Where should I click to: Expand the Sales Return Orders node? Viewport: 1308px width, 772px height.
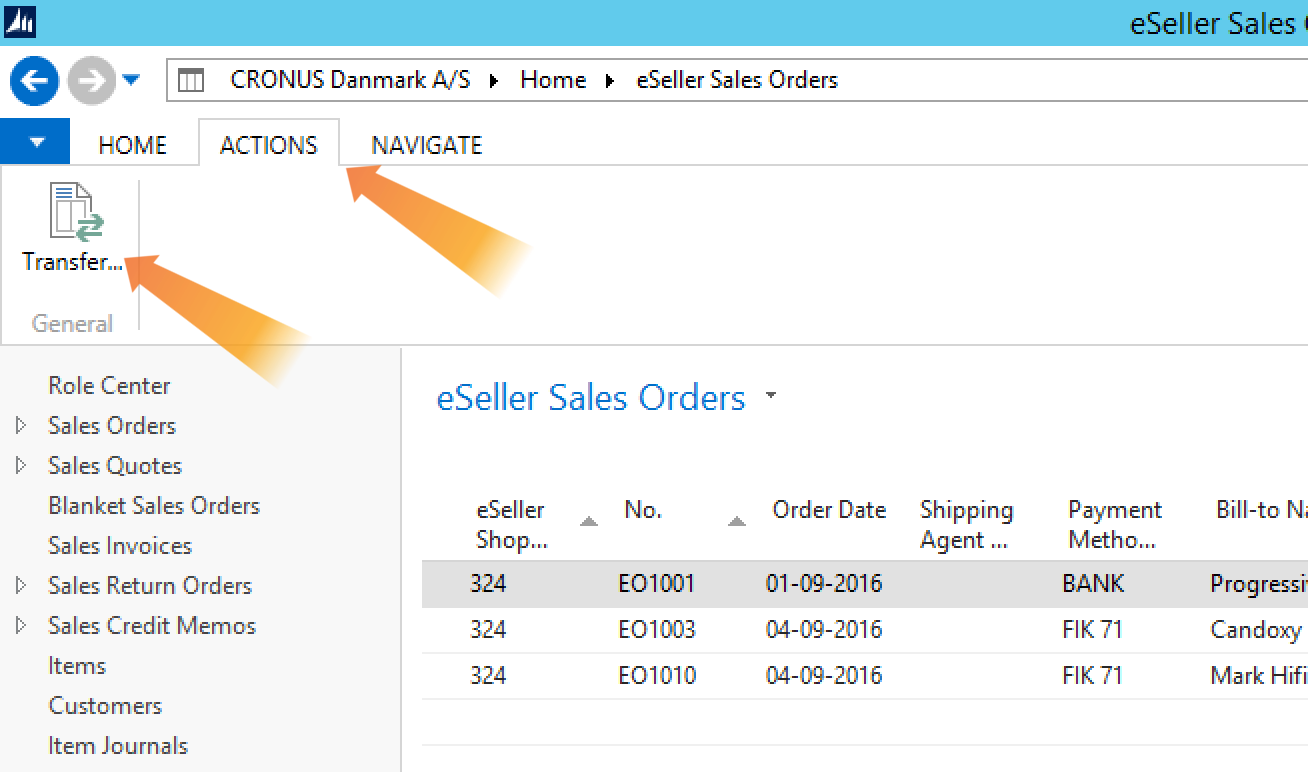(x=21, y=586)
